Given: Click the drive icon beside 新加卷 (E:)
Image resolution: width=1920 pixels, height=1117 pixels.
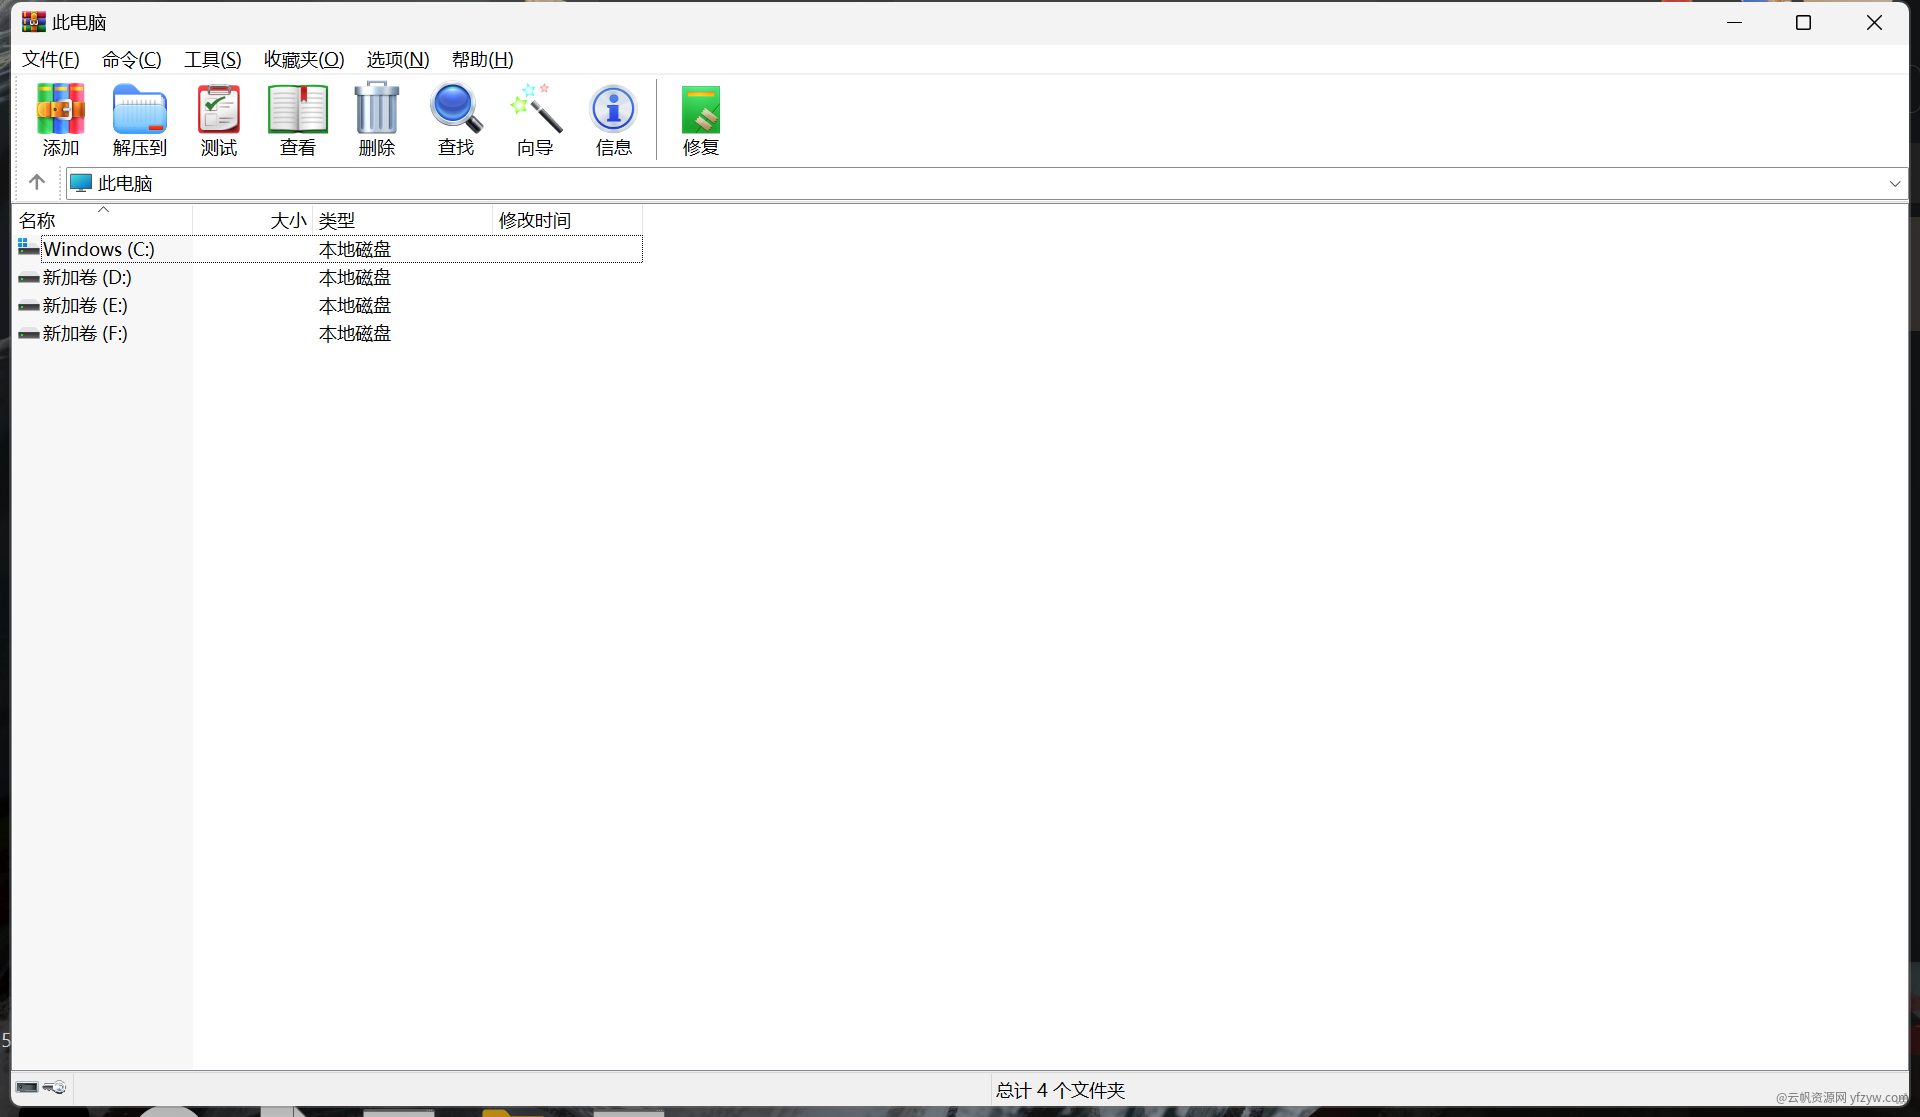Looking at the screenshot, I should 29,305.
